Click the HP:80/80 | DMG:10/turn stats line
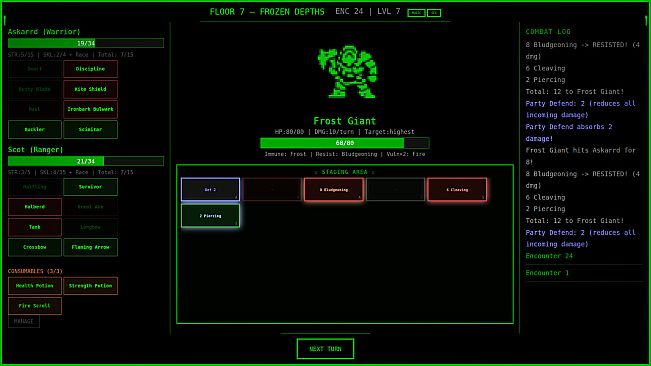 coord(345,132)
